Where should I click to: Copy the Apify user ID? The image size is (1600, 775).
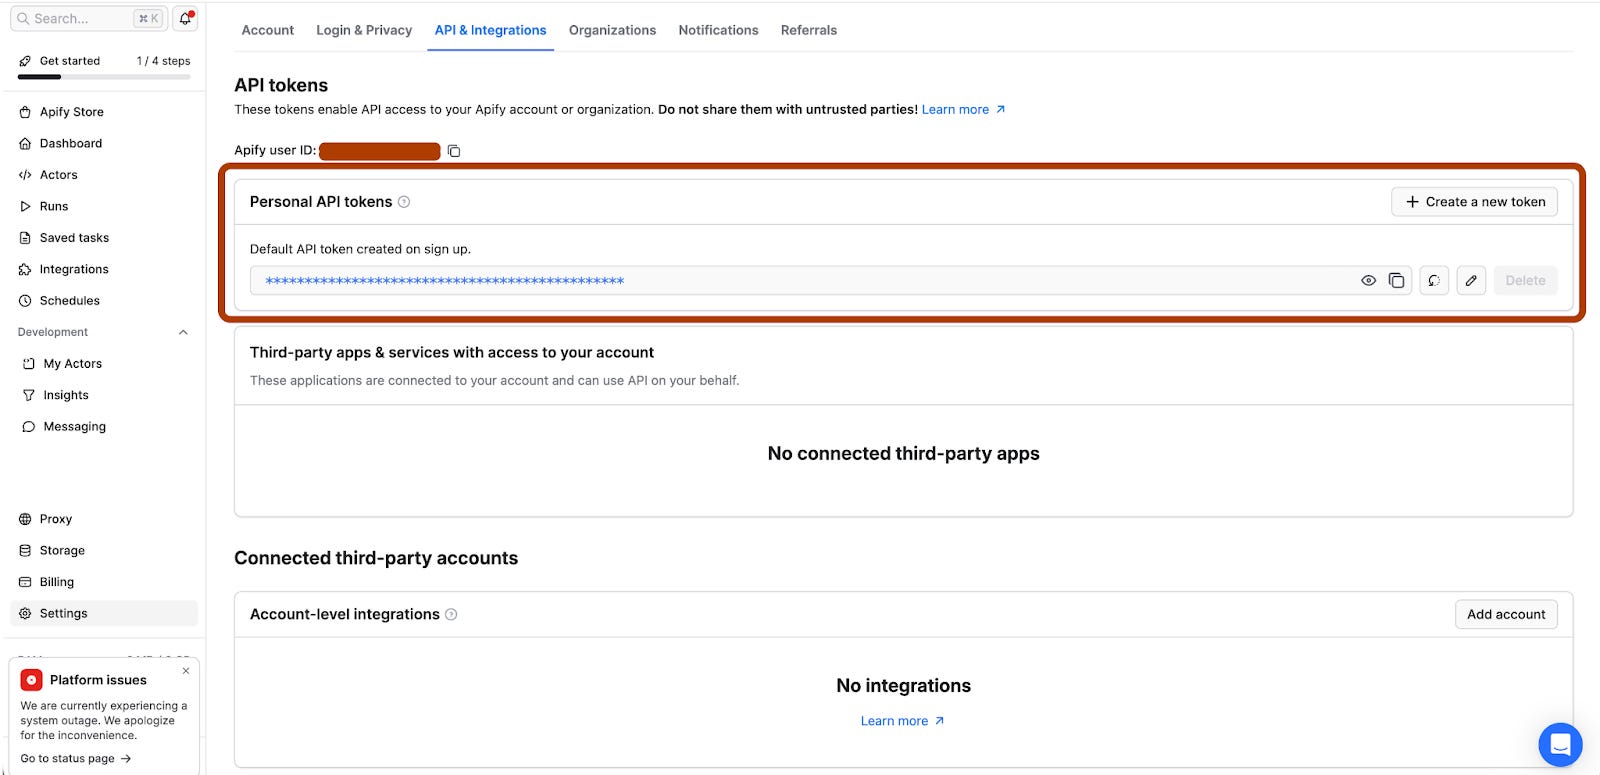point(454,151)
